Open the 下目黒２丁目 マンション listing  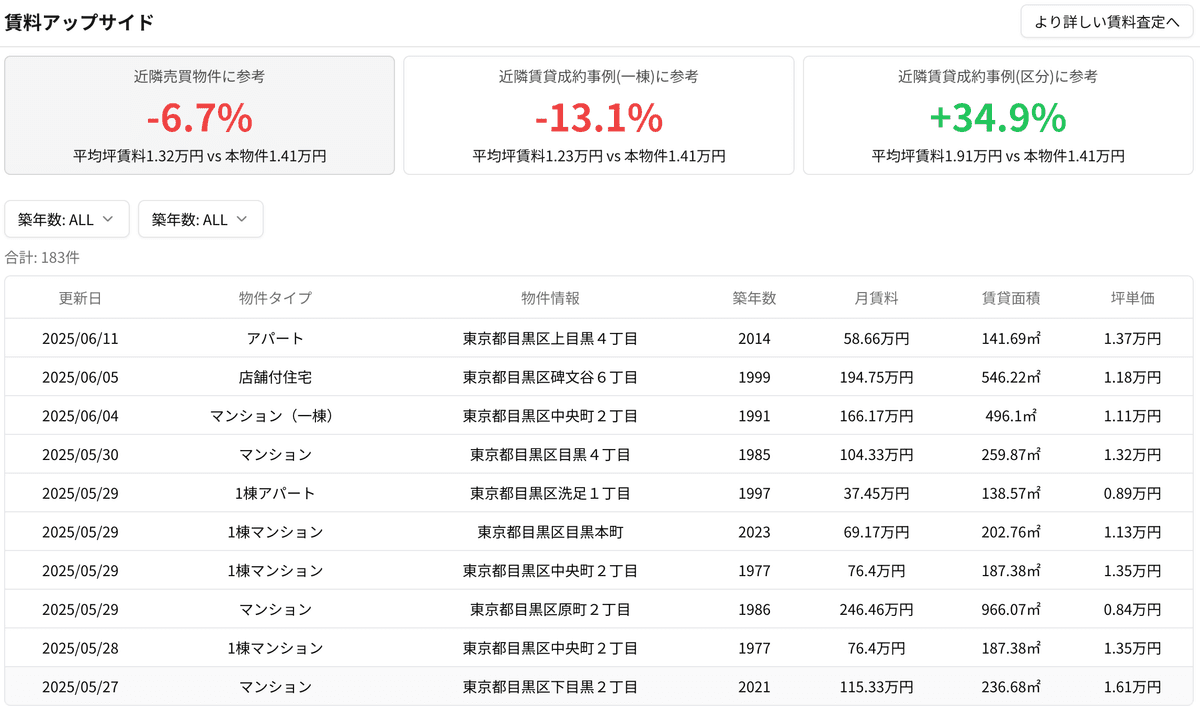[550, 687]
